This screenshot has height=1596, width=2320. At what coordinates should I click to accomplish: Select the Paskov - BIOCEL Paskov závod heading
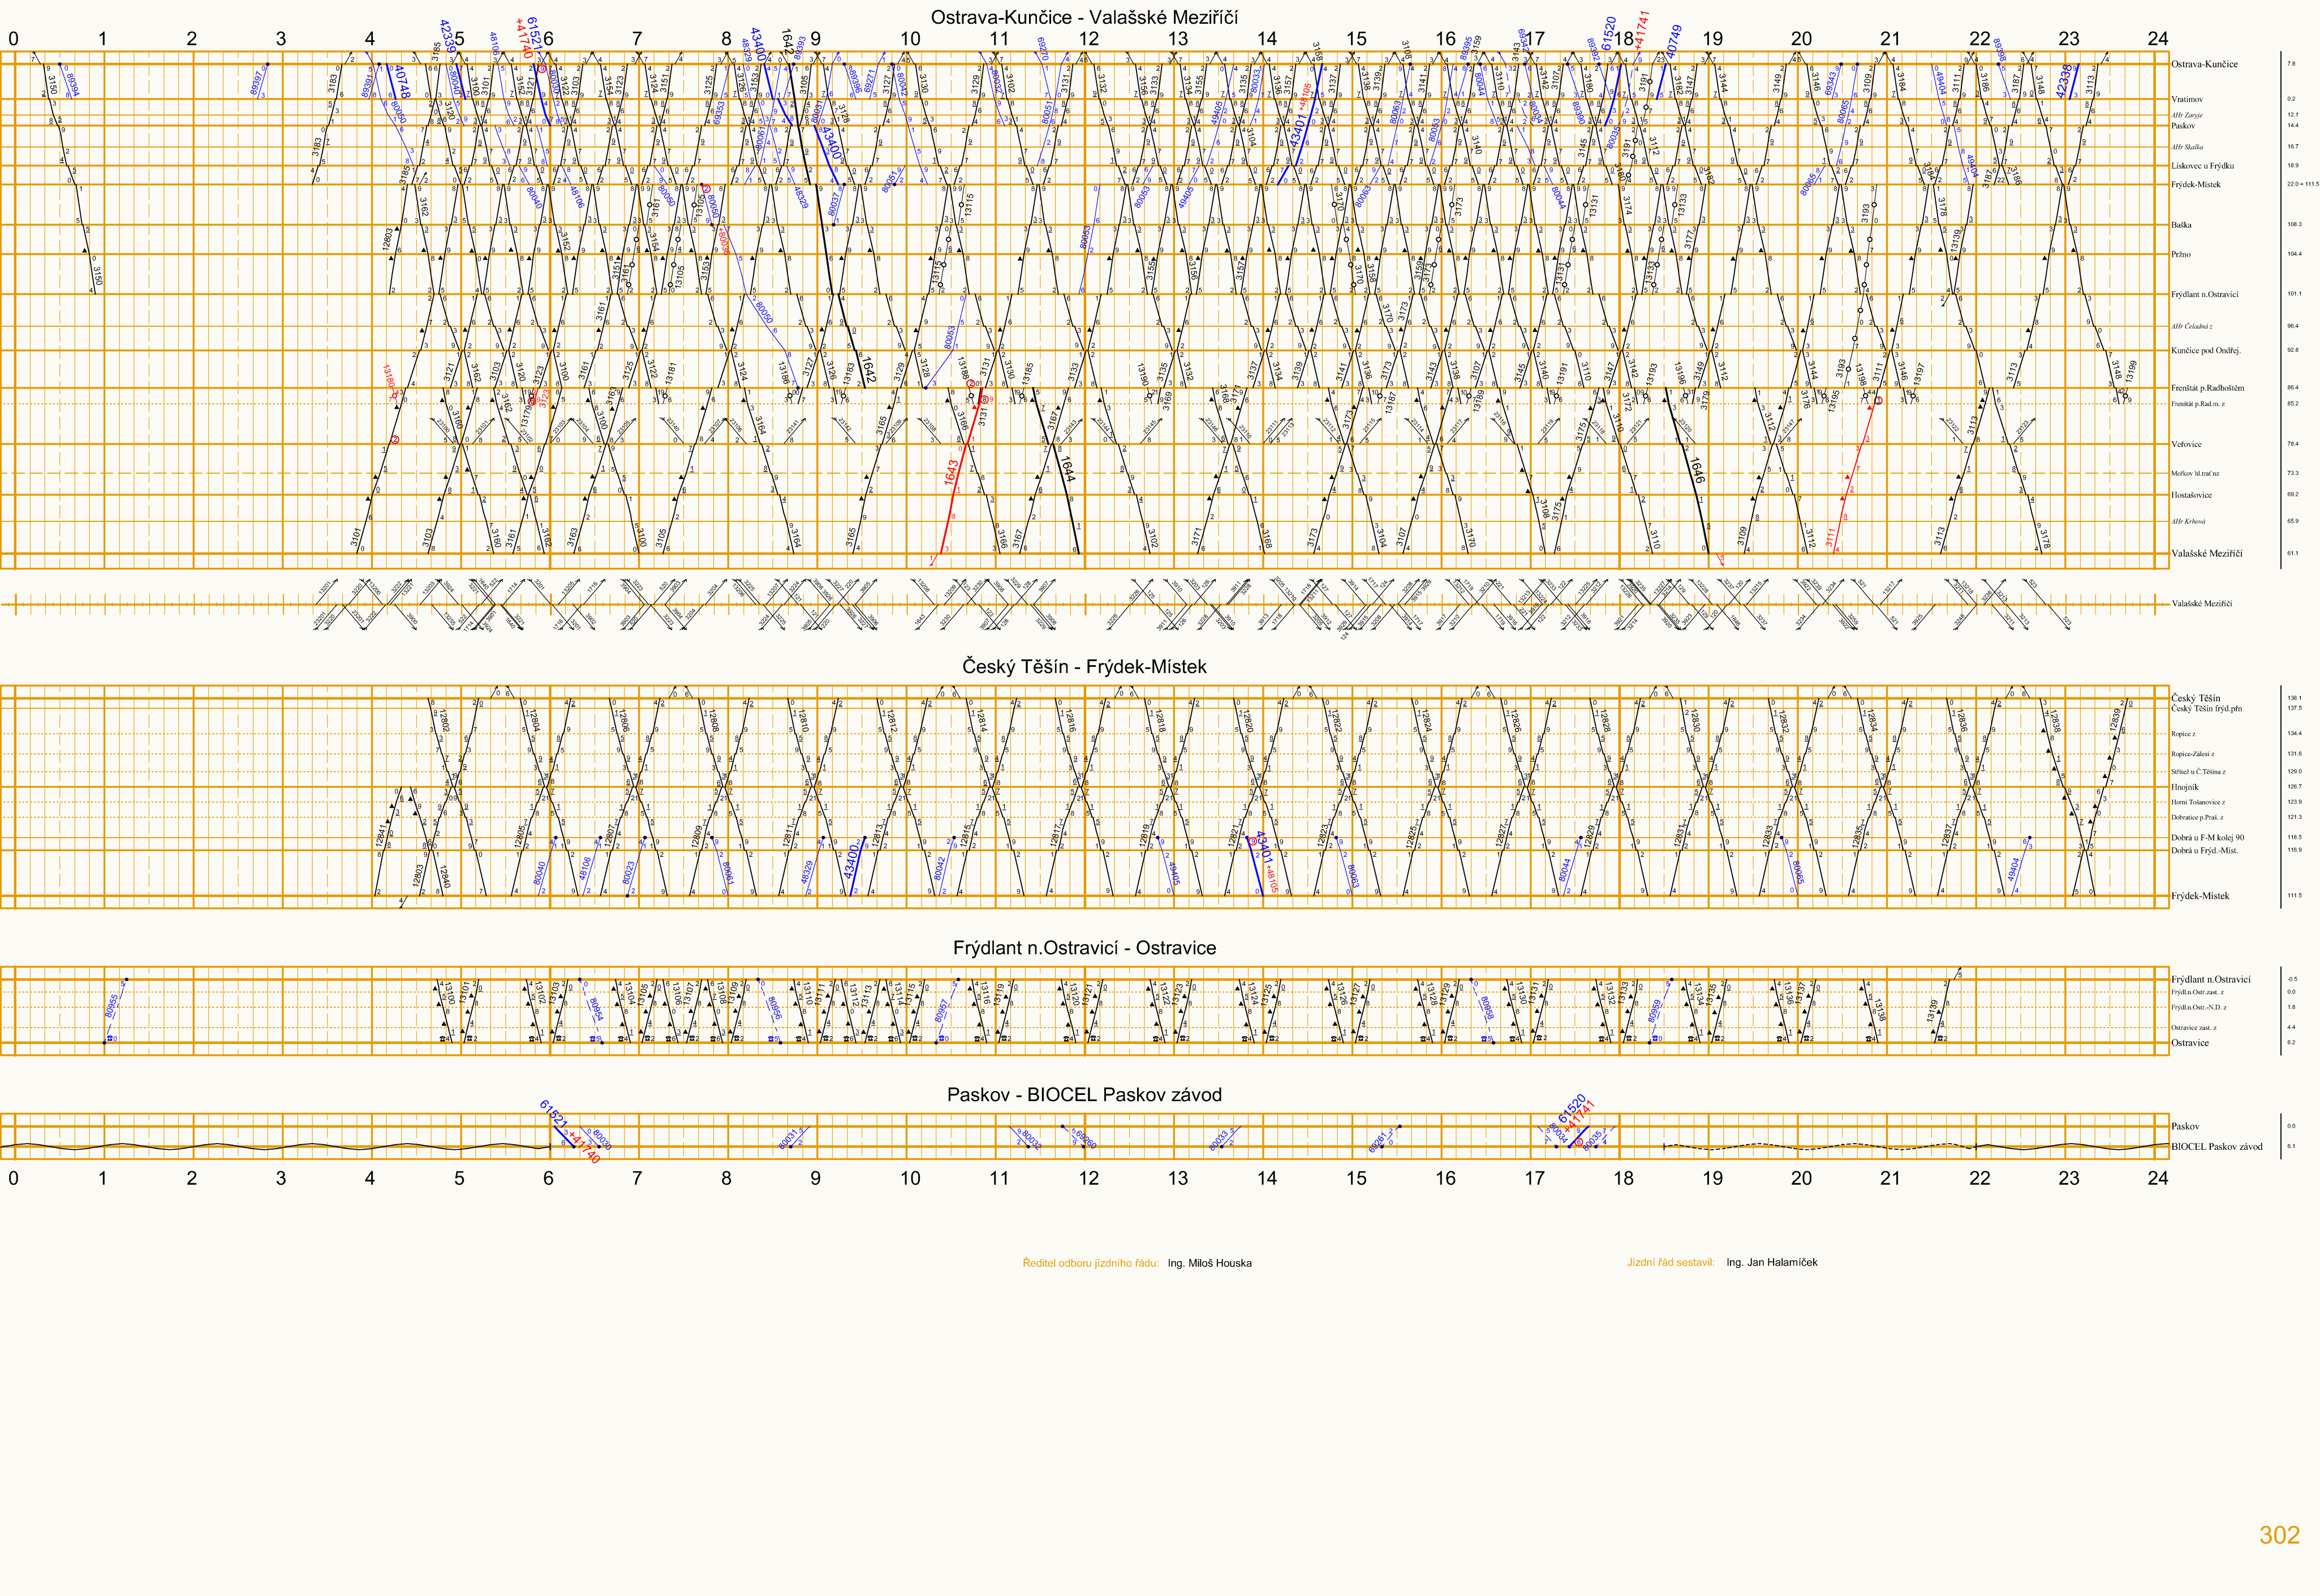pyautogui.click(x=1084, y=1094)
